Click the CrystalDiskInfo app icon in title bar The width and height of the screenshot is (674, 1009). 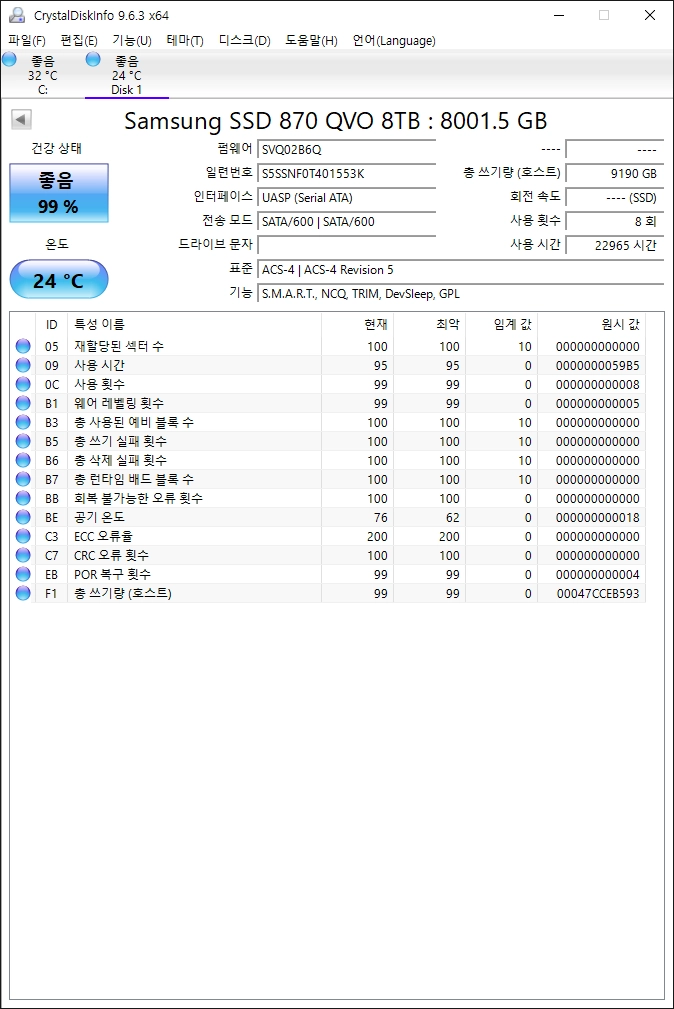click(x=17, y=15)
